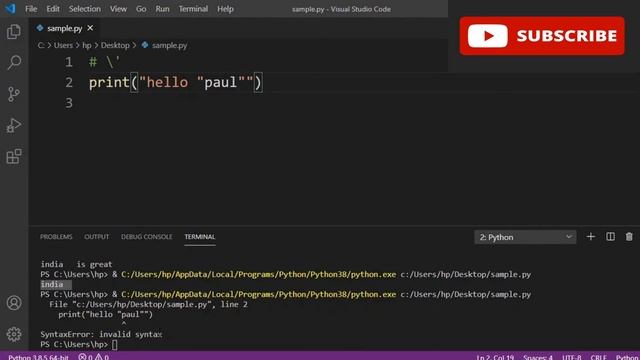The height and width of the screenshot is (360, 640).
Task: Switch to the Problems panel tab
Action: (x=56, y=237)
